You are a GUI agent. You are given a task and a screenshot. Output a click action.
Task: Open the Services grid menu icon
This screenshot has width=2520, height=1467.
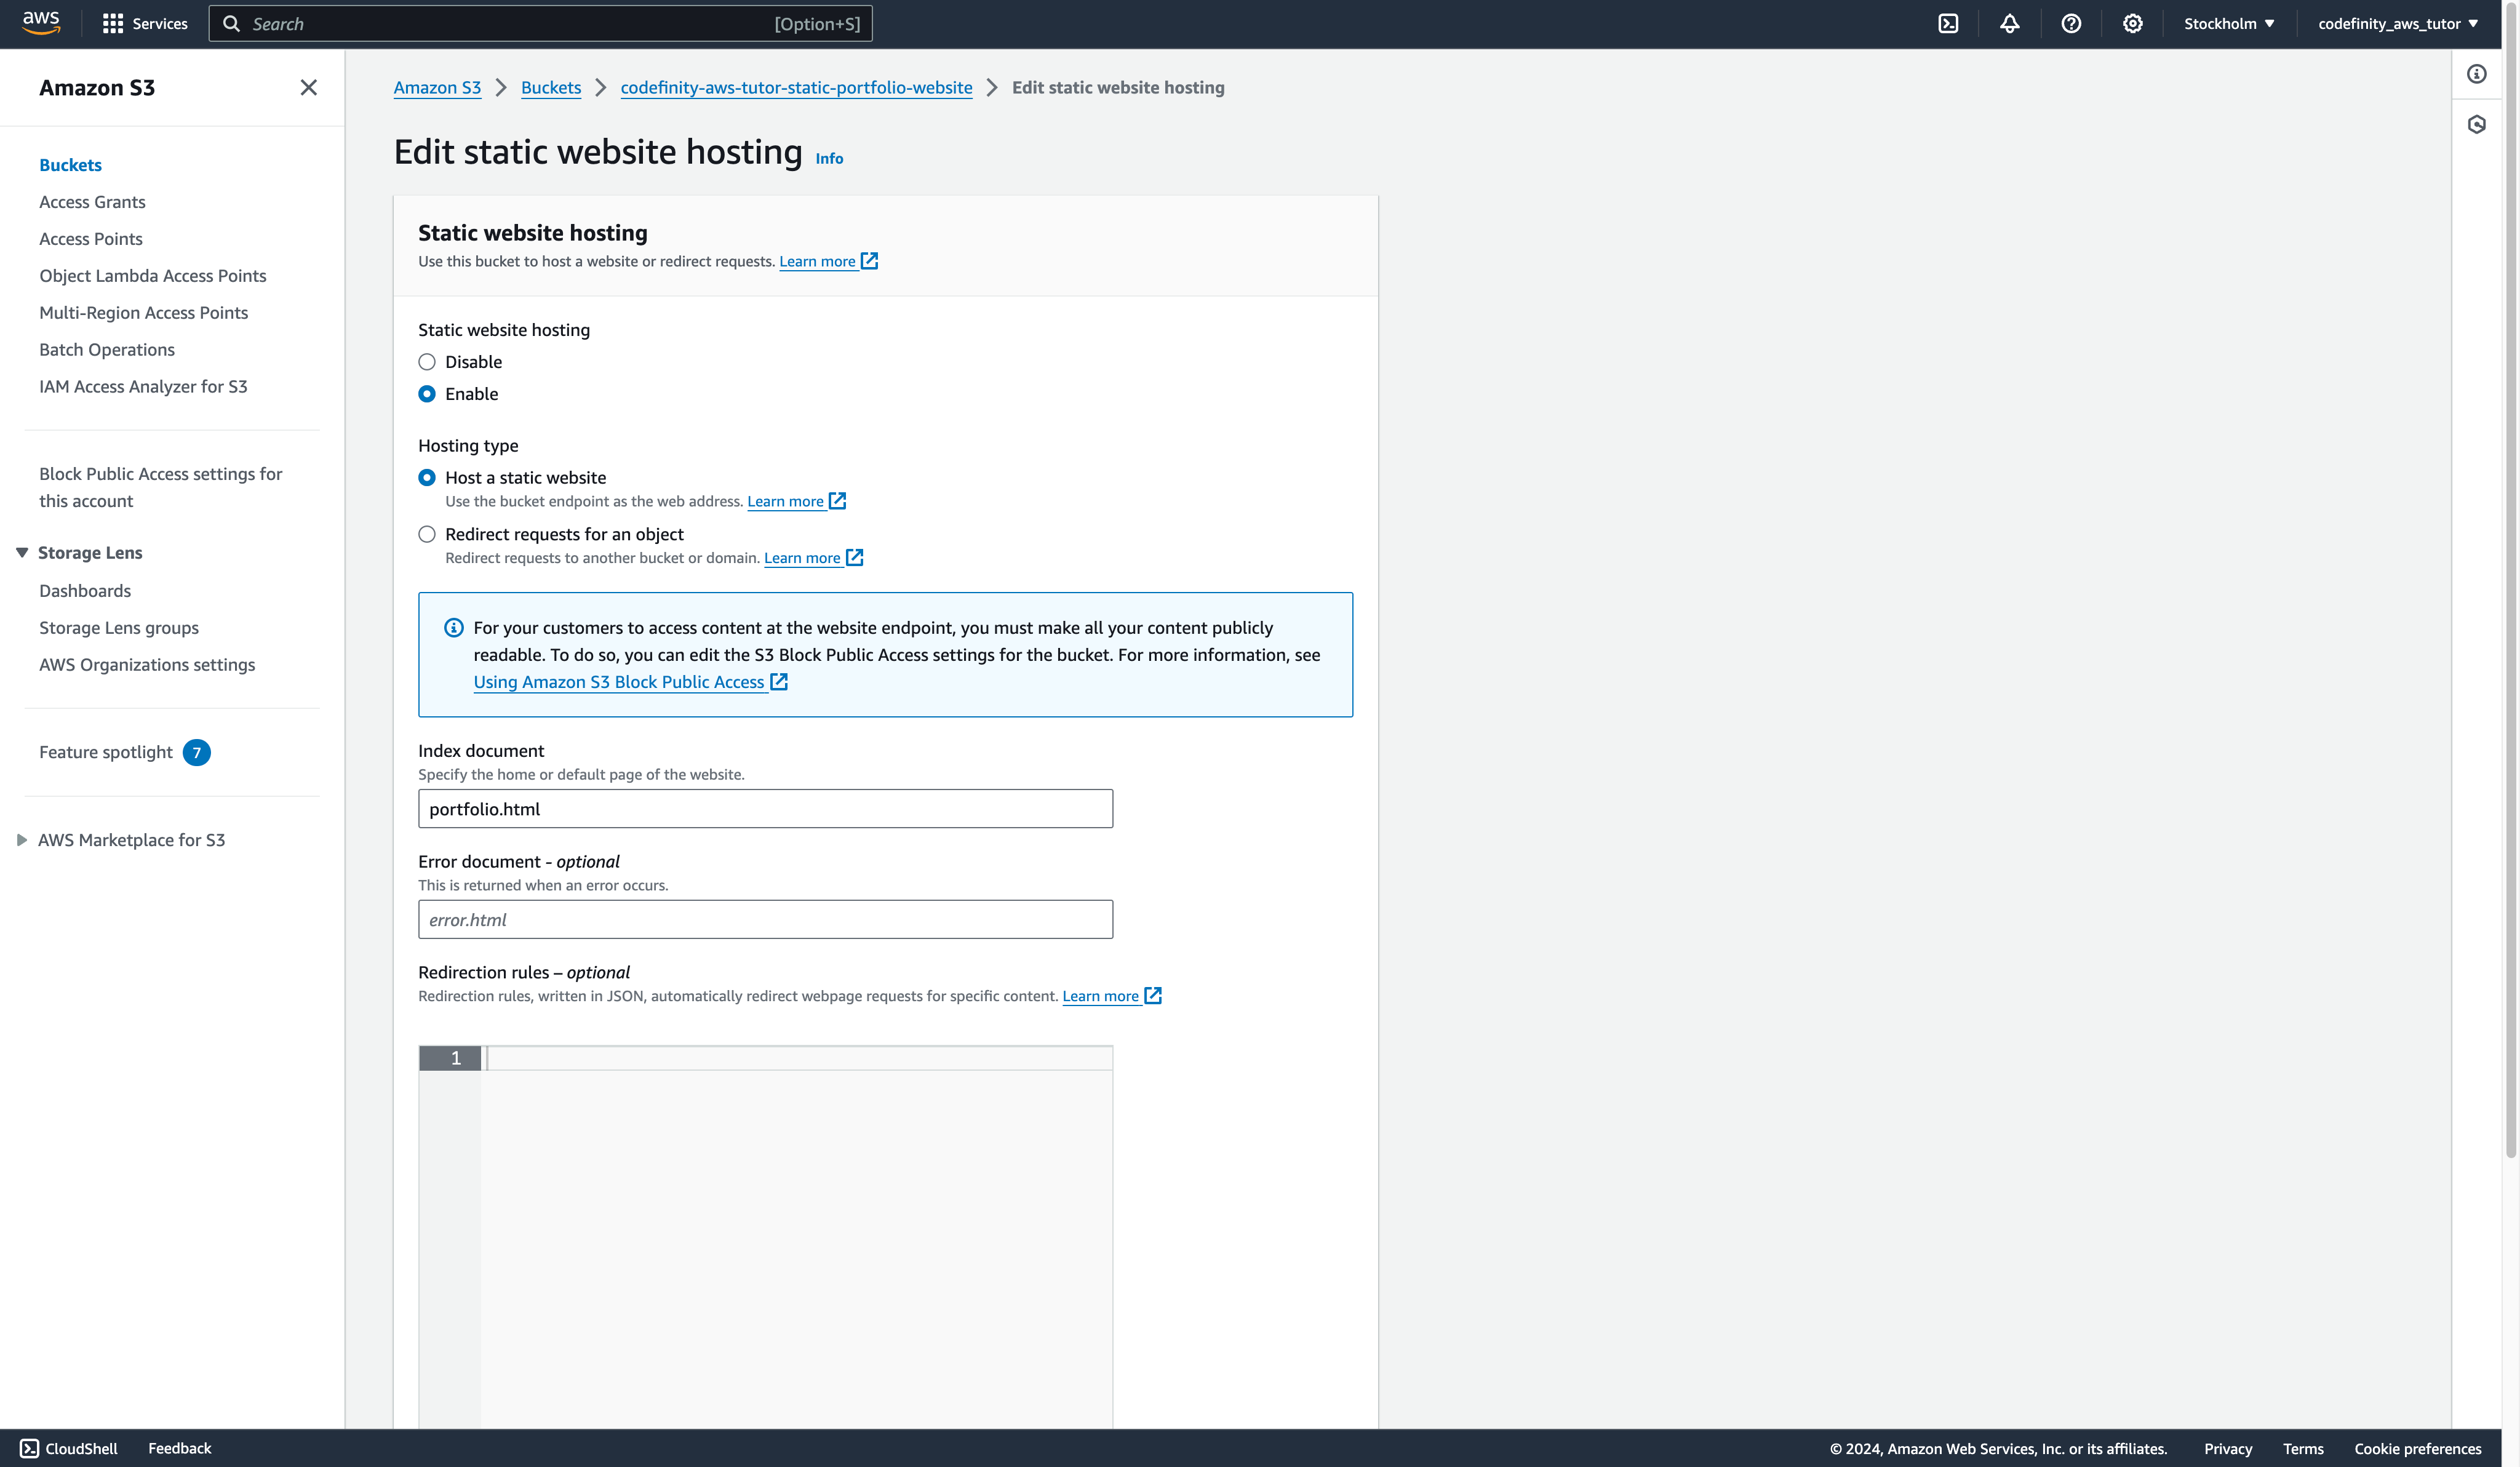coord(113,24)
